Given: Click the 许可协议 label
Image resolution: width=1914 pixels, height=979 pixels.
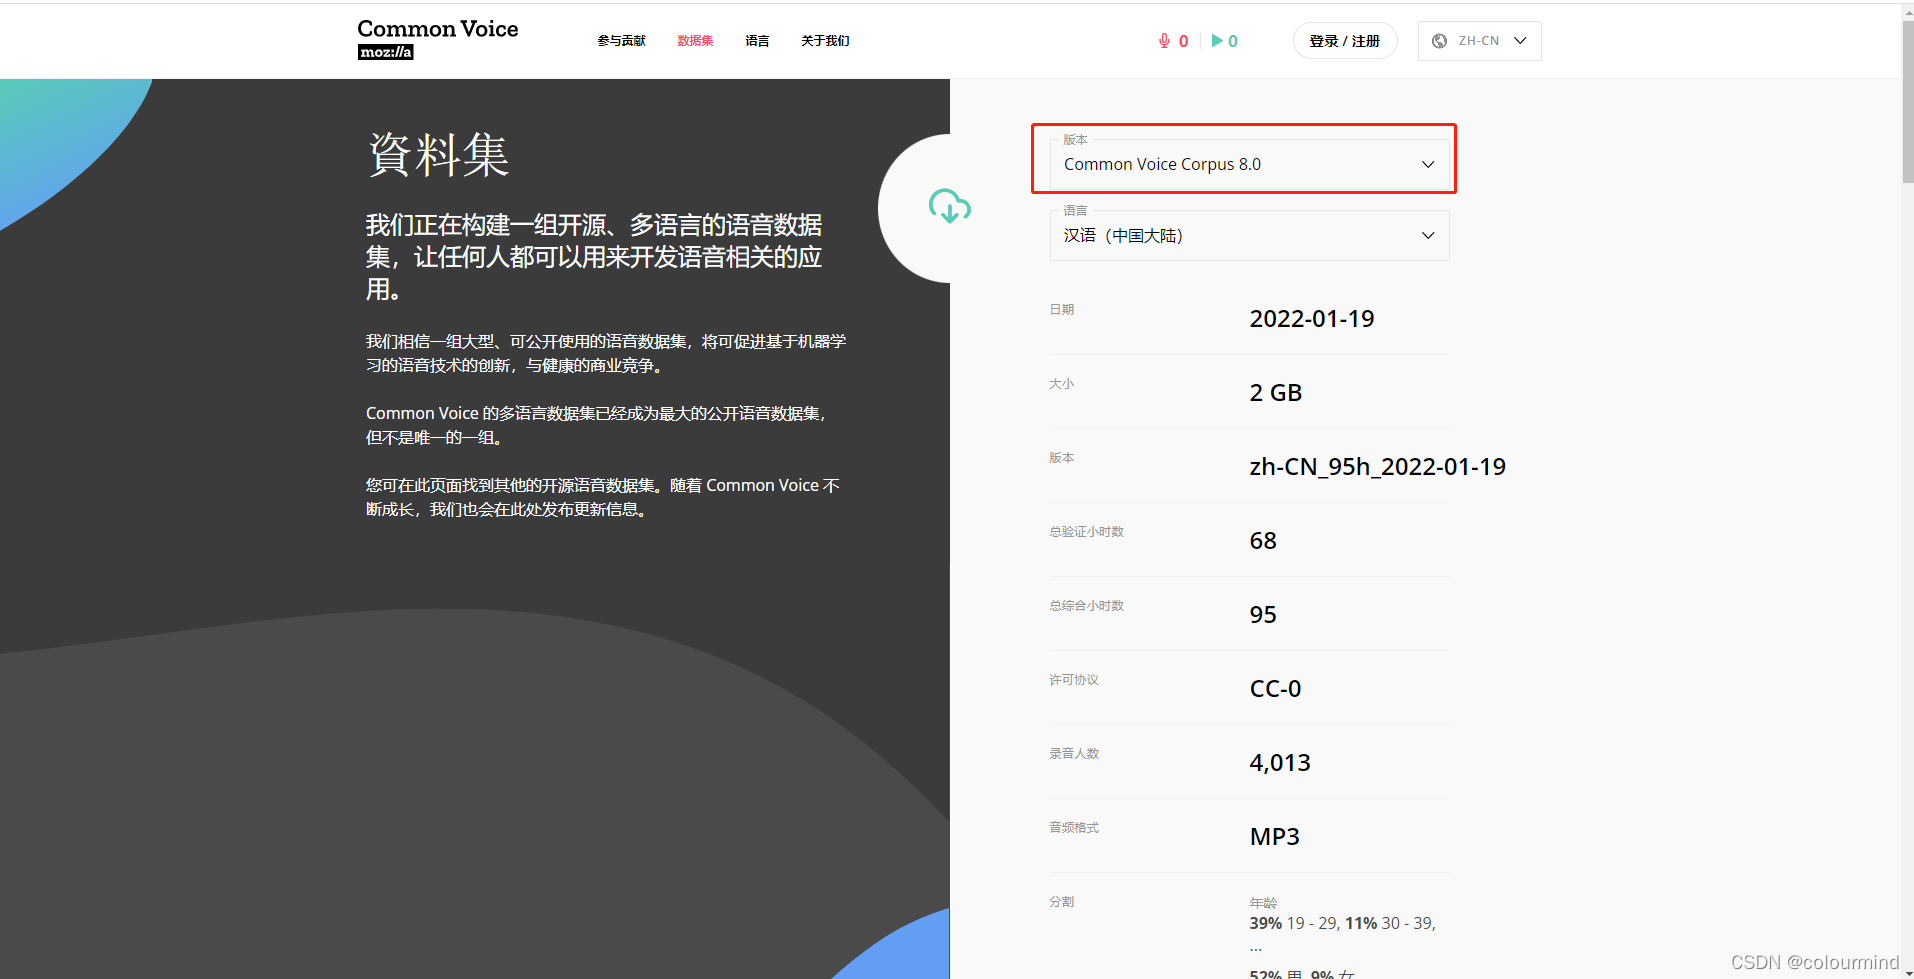Looking at the screenshot, I should pos(1074,680).
